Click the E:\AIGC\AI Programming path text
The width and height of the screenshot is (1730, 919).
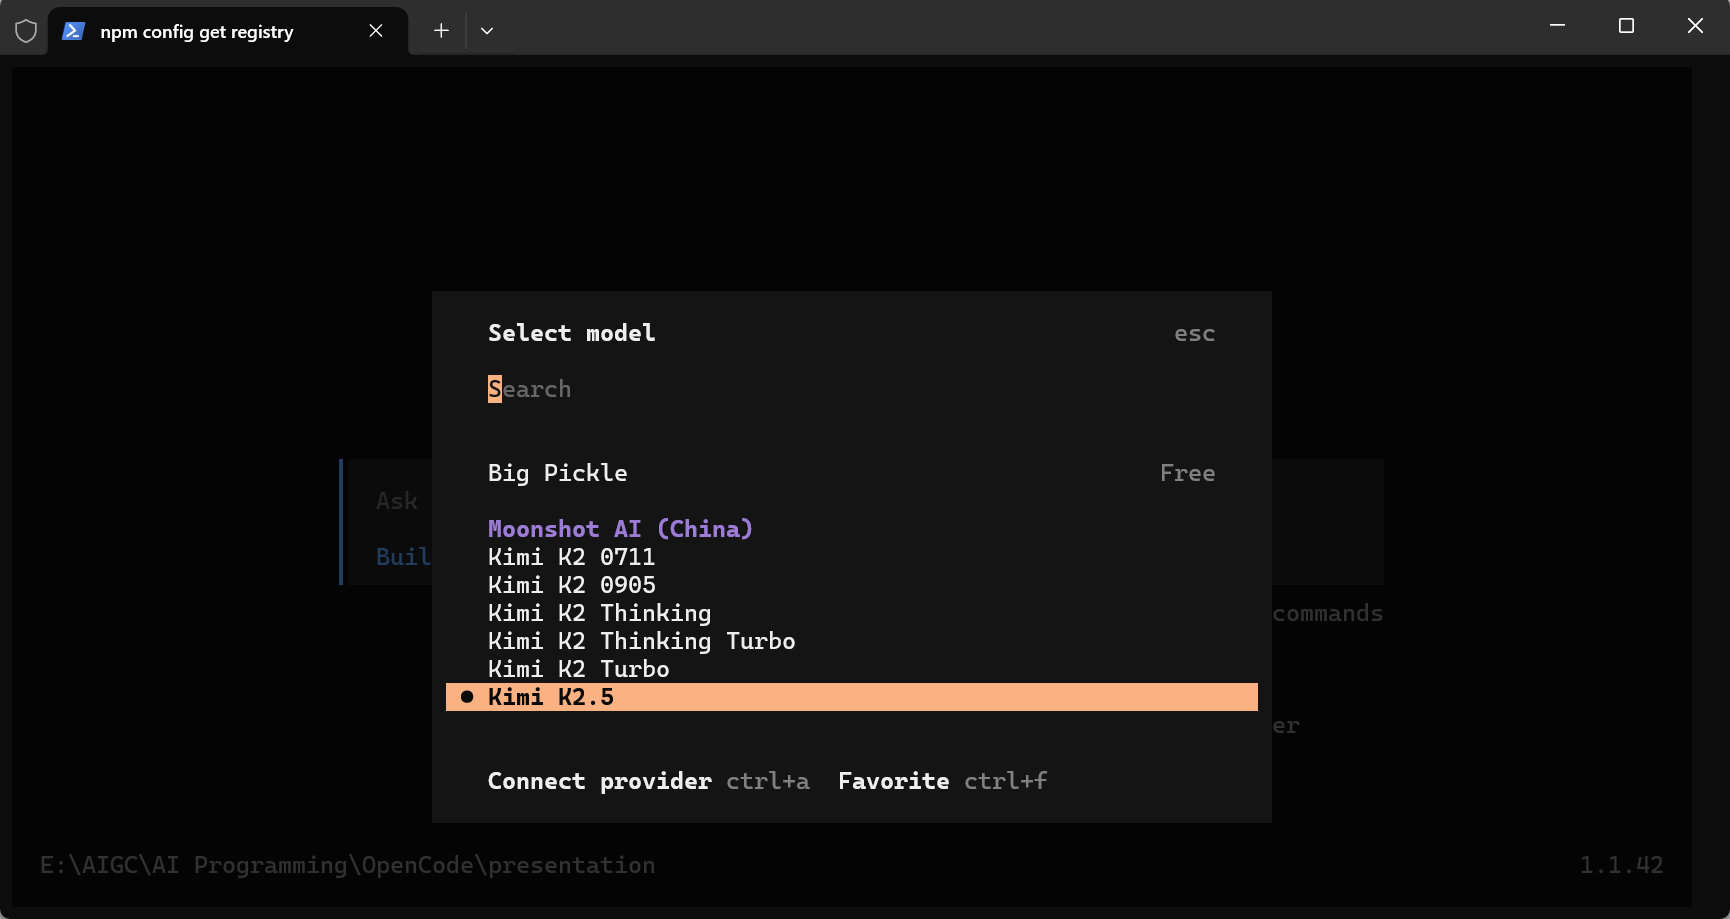(x=348, y=865)
